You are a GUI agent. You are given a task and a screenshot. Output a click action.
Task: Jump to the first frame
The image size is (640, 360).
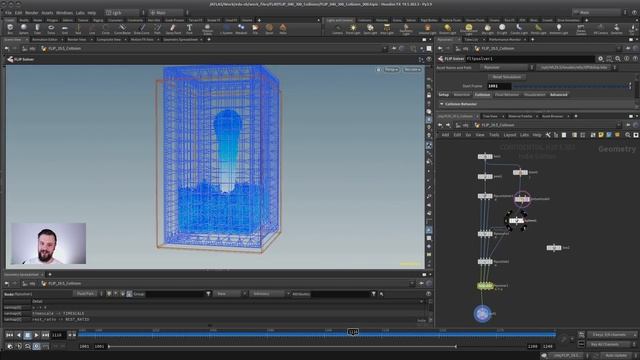[x=9, y=335]
